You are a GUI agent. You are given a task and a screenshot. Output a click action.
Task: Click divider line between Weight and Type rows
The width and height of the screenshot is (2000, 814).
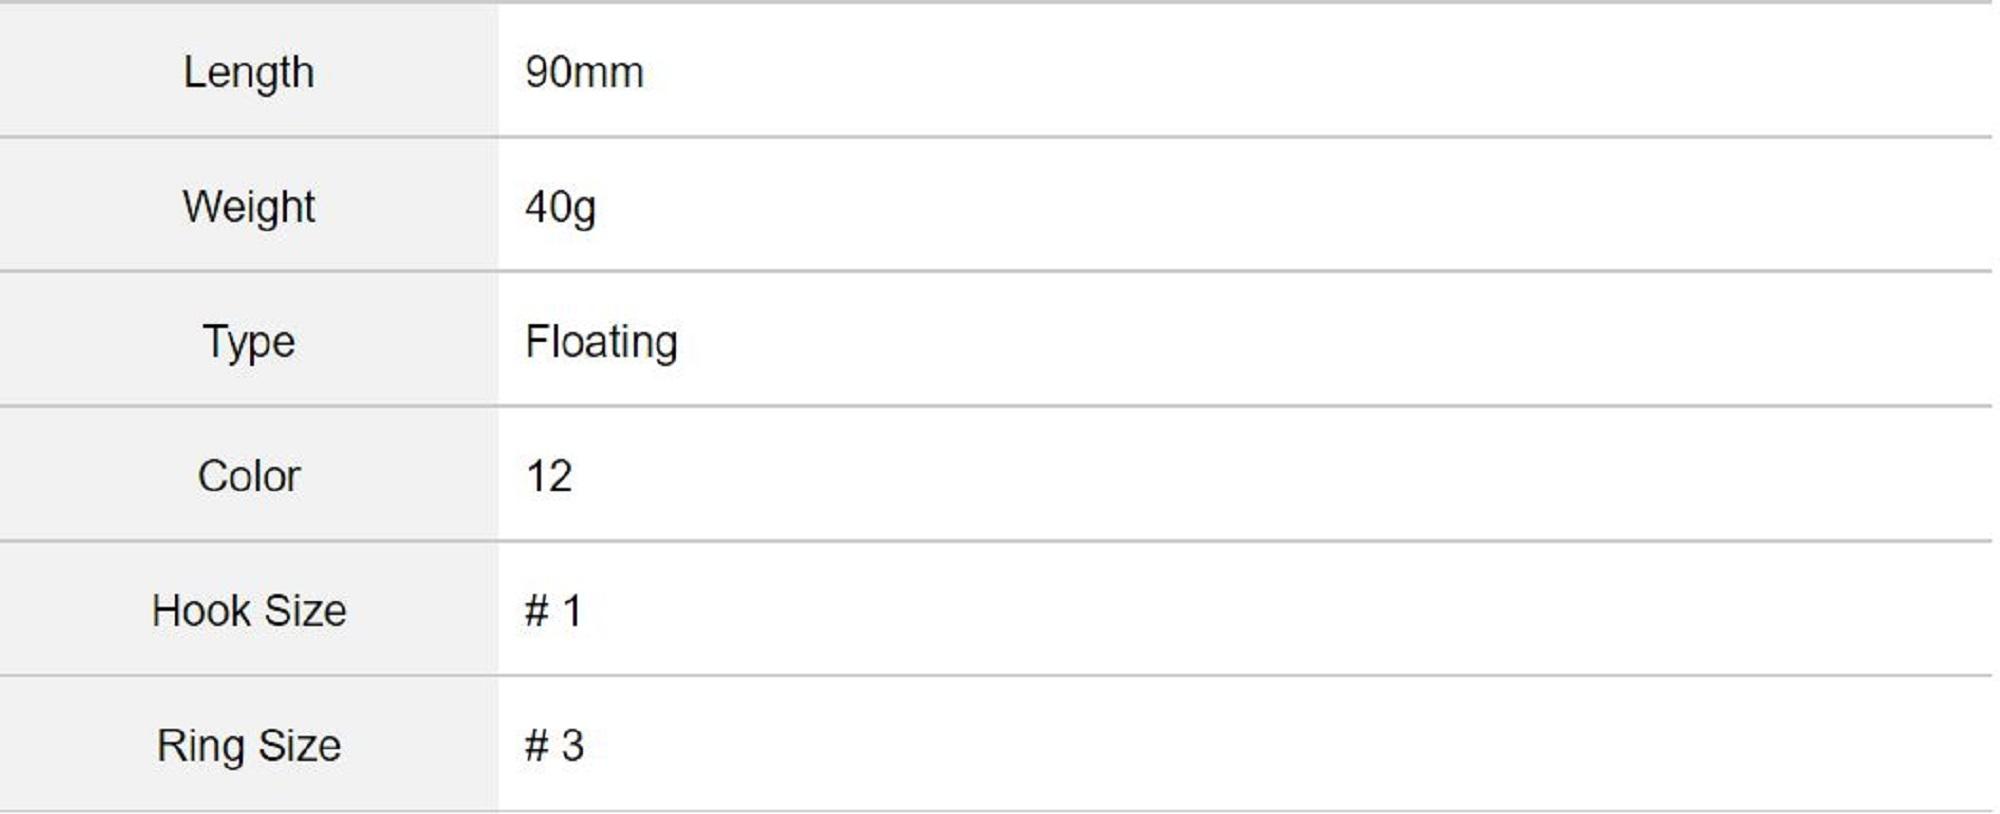[1000, 271]
